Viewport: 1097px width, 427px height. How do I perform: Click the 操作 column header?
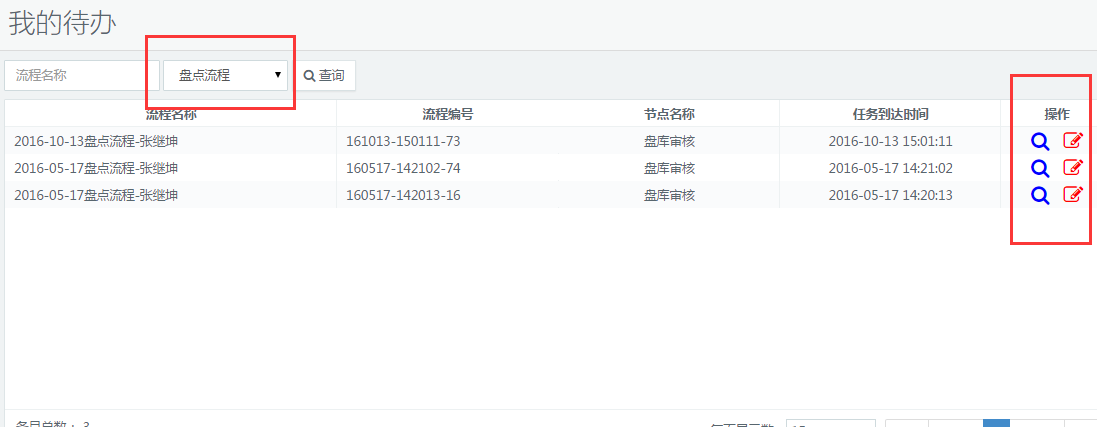(x=1056, y=114)
